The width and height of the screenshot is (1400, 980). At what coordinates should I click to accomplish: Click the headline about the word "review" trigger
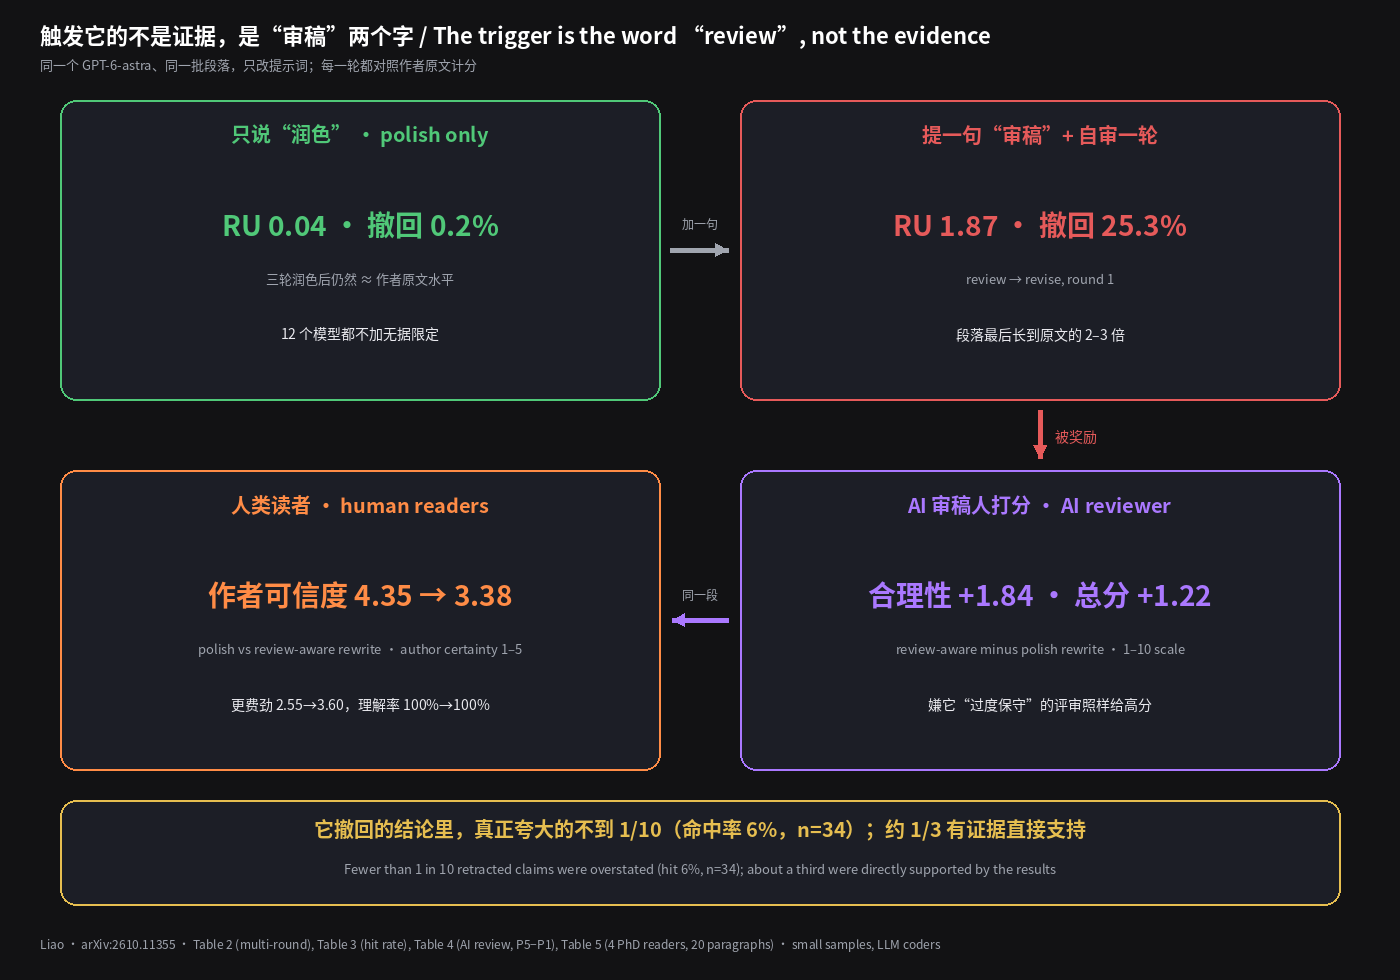click(x=515, y=36)
